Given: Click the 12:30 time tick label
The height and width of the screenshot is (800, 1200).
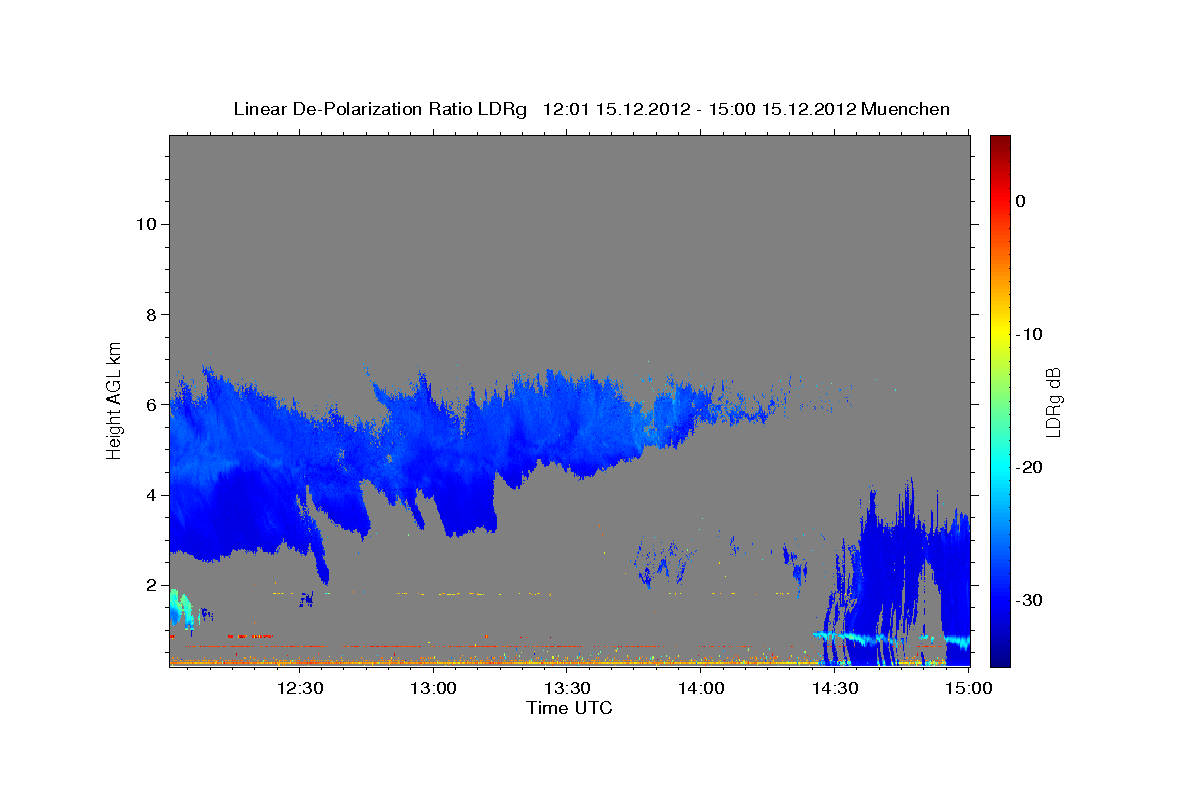Looking at the screenshot, I should 299,688.
